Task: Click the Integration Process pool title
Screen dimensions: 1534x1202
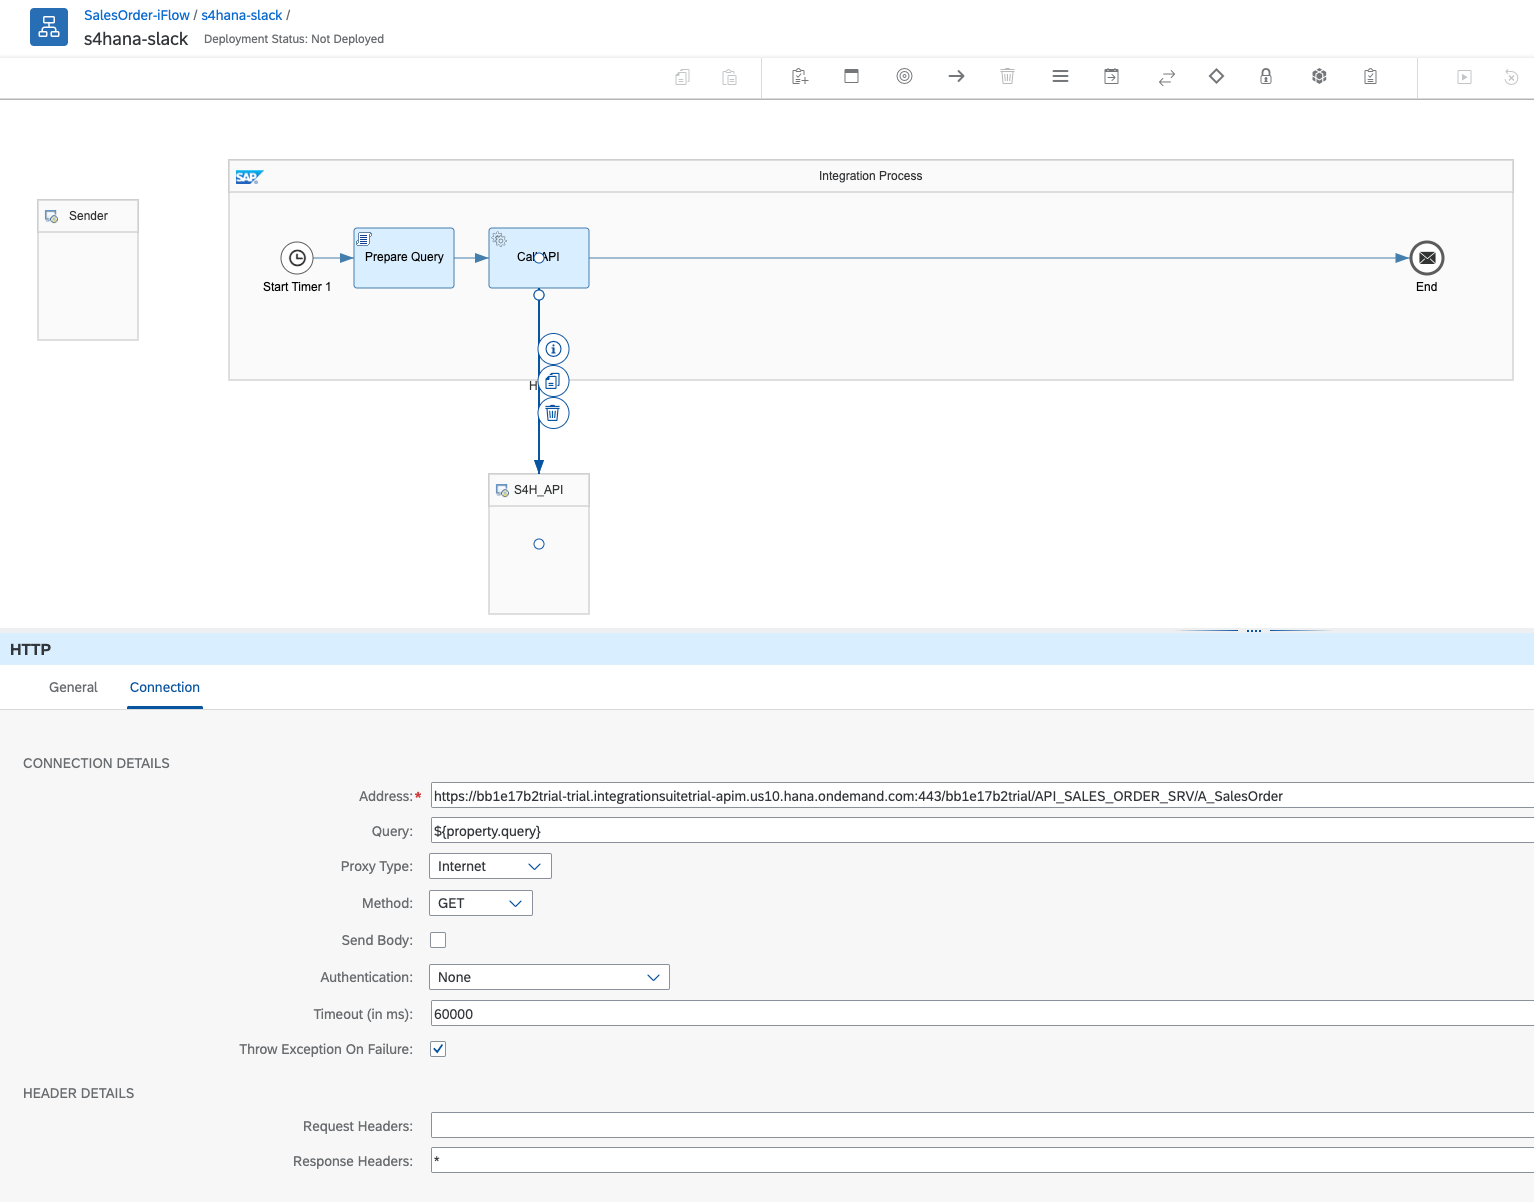Action: click(870, 176)
